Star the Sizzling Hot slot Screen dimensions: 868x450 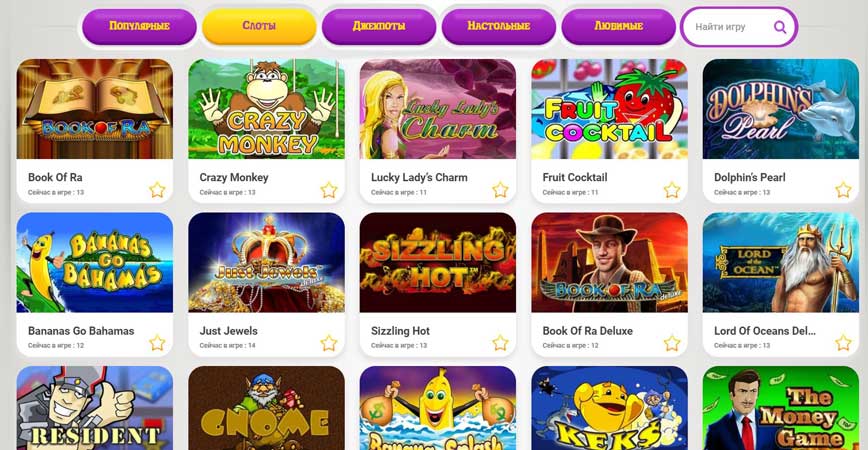[x=500, y=343]
